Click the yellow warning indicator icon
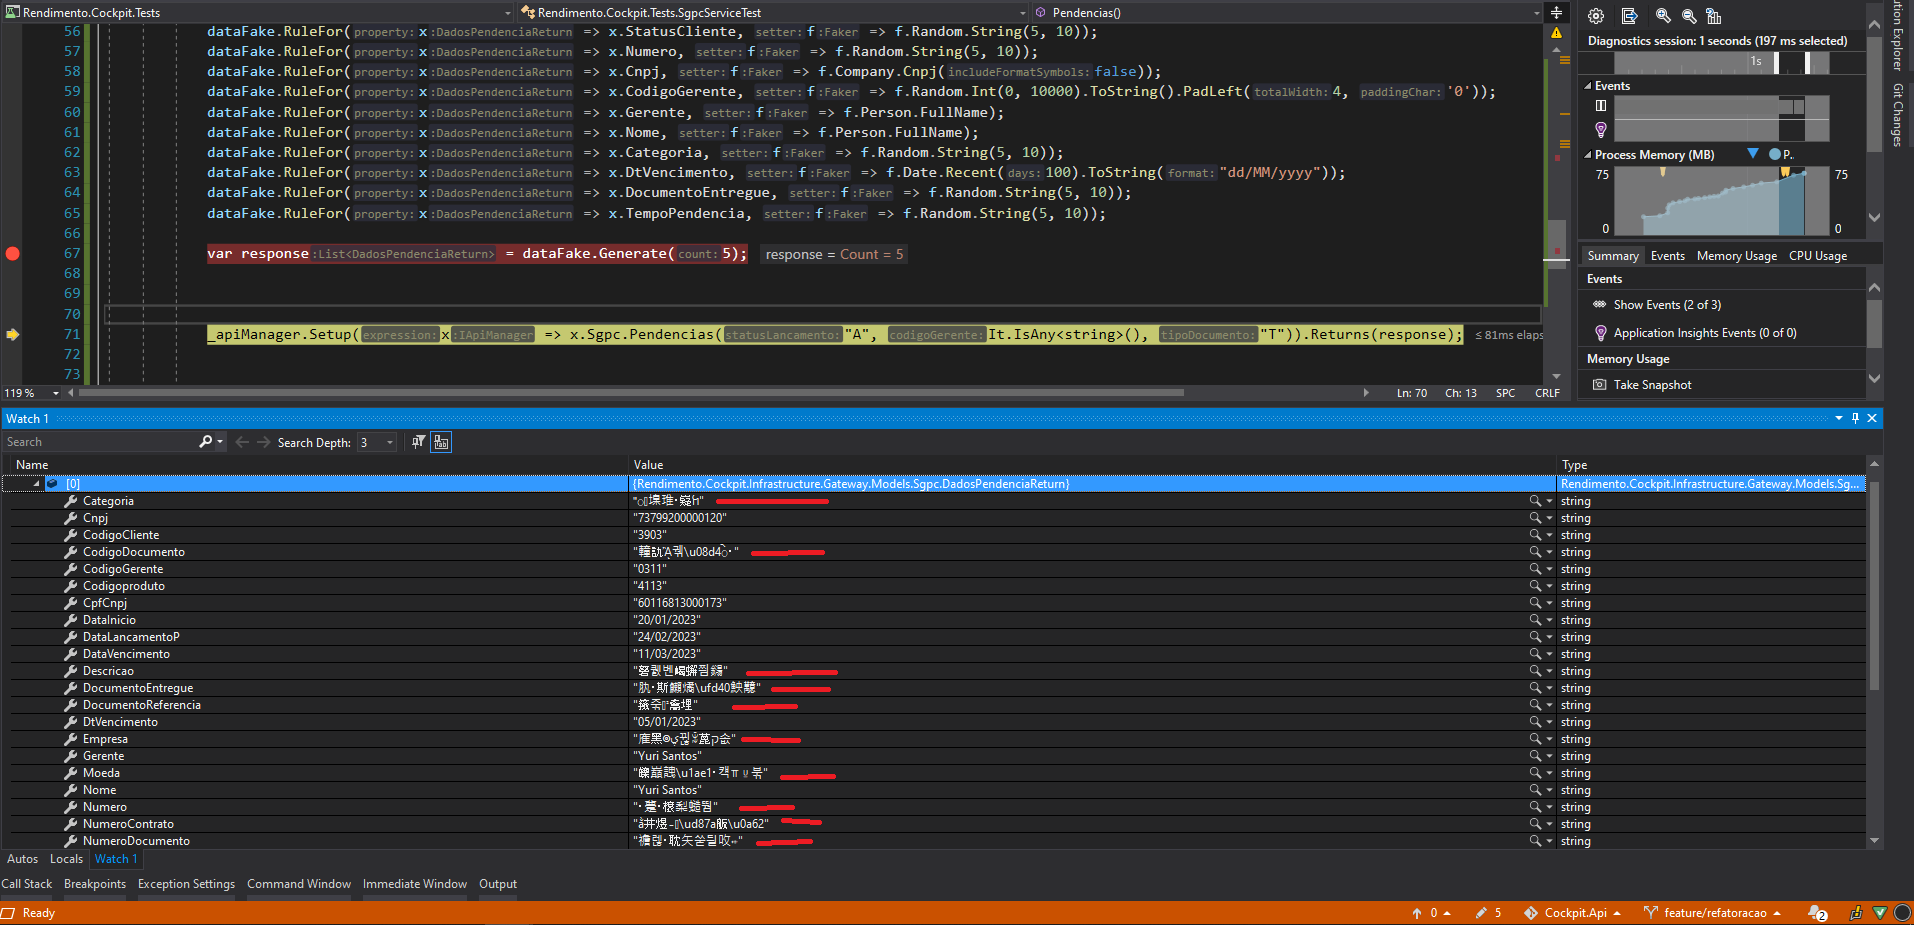Image resolution: width=1914 pixels, height=925 pixels. [1556, 33]
